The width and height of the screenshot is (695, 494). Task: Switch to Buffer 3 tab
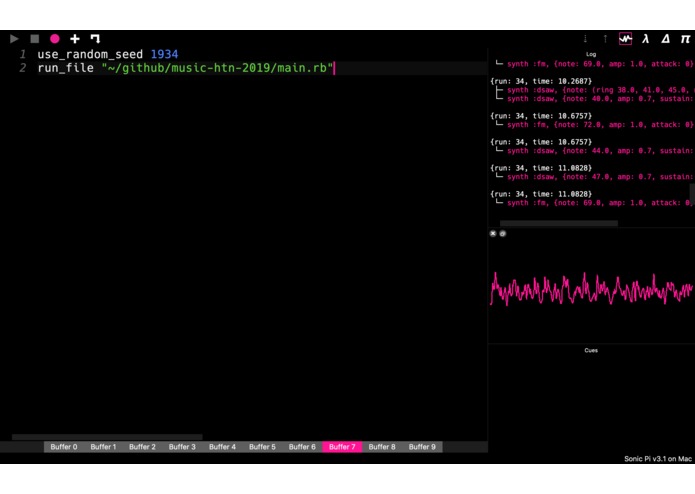tap(182, 447)
